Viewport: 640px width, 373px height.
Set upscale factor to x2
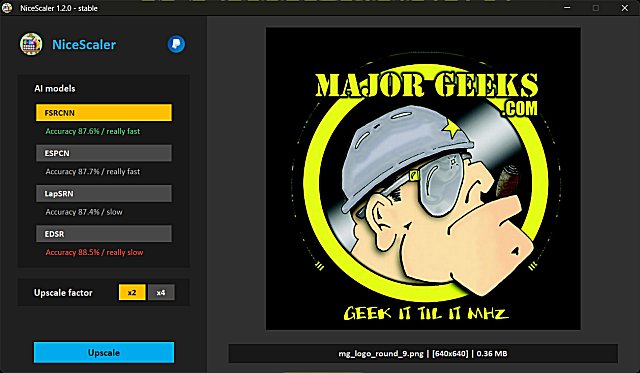tap(132, 292)
